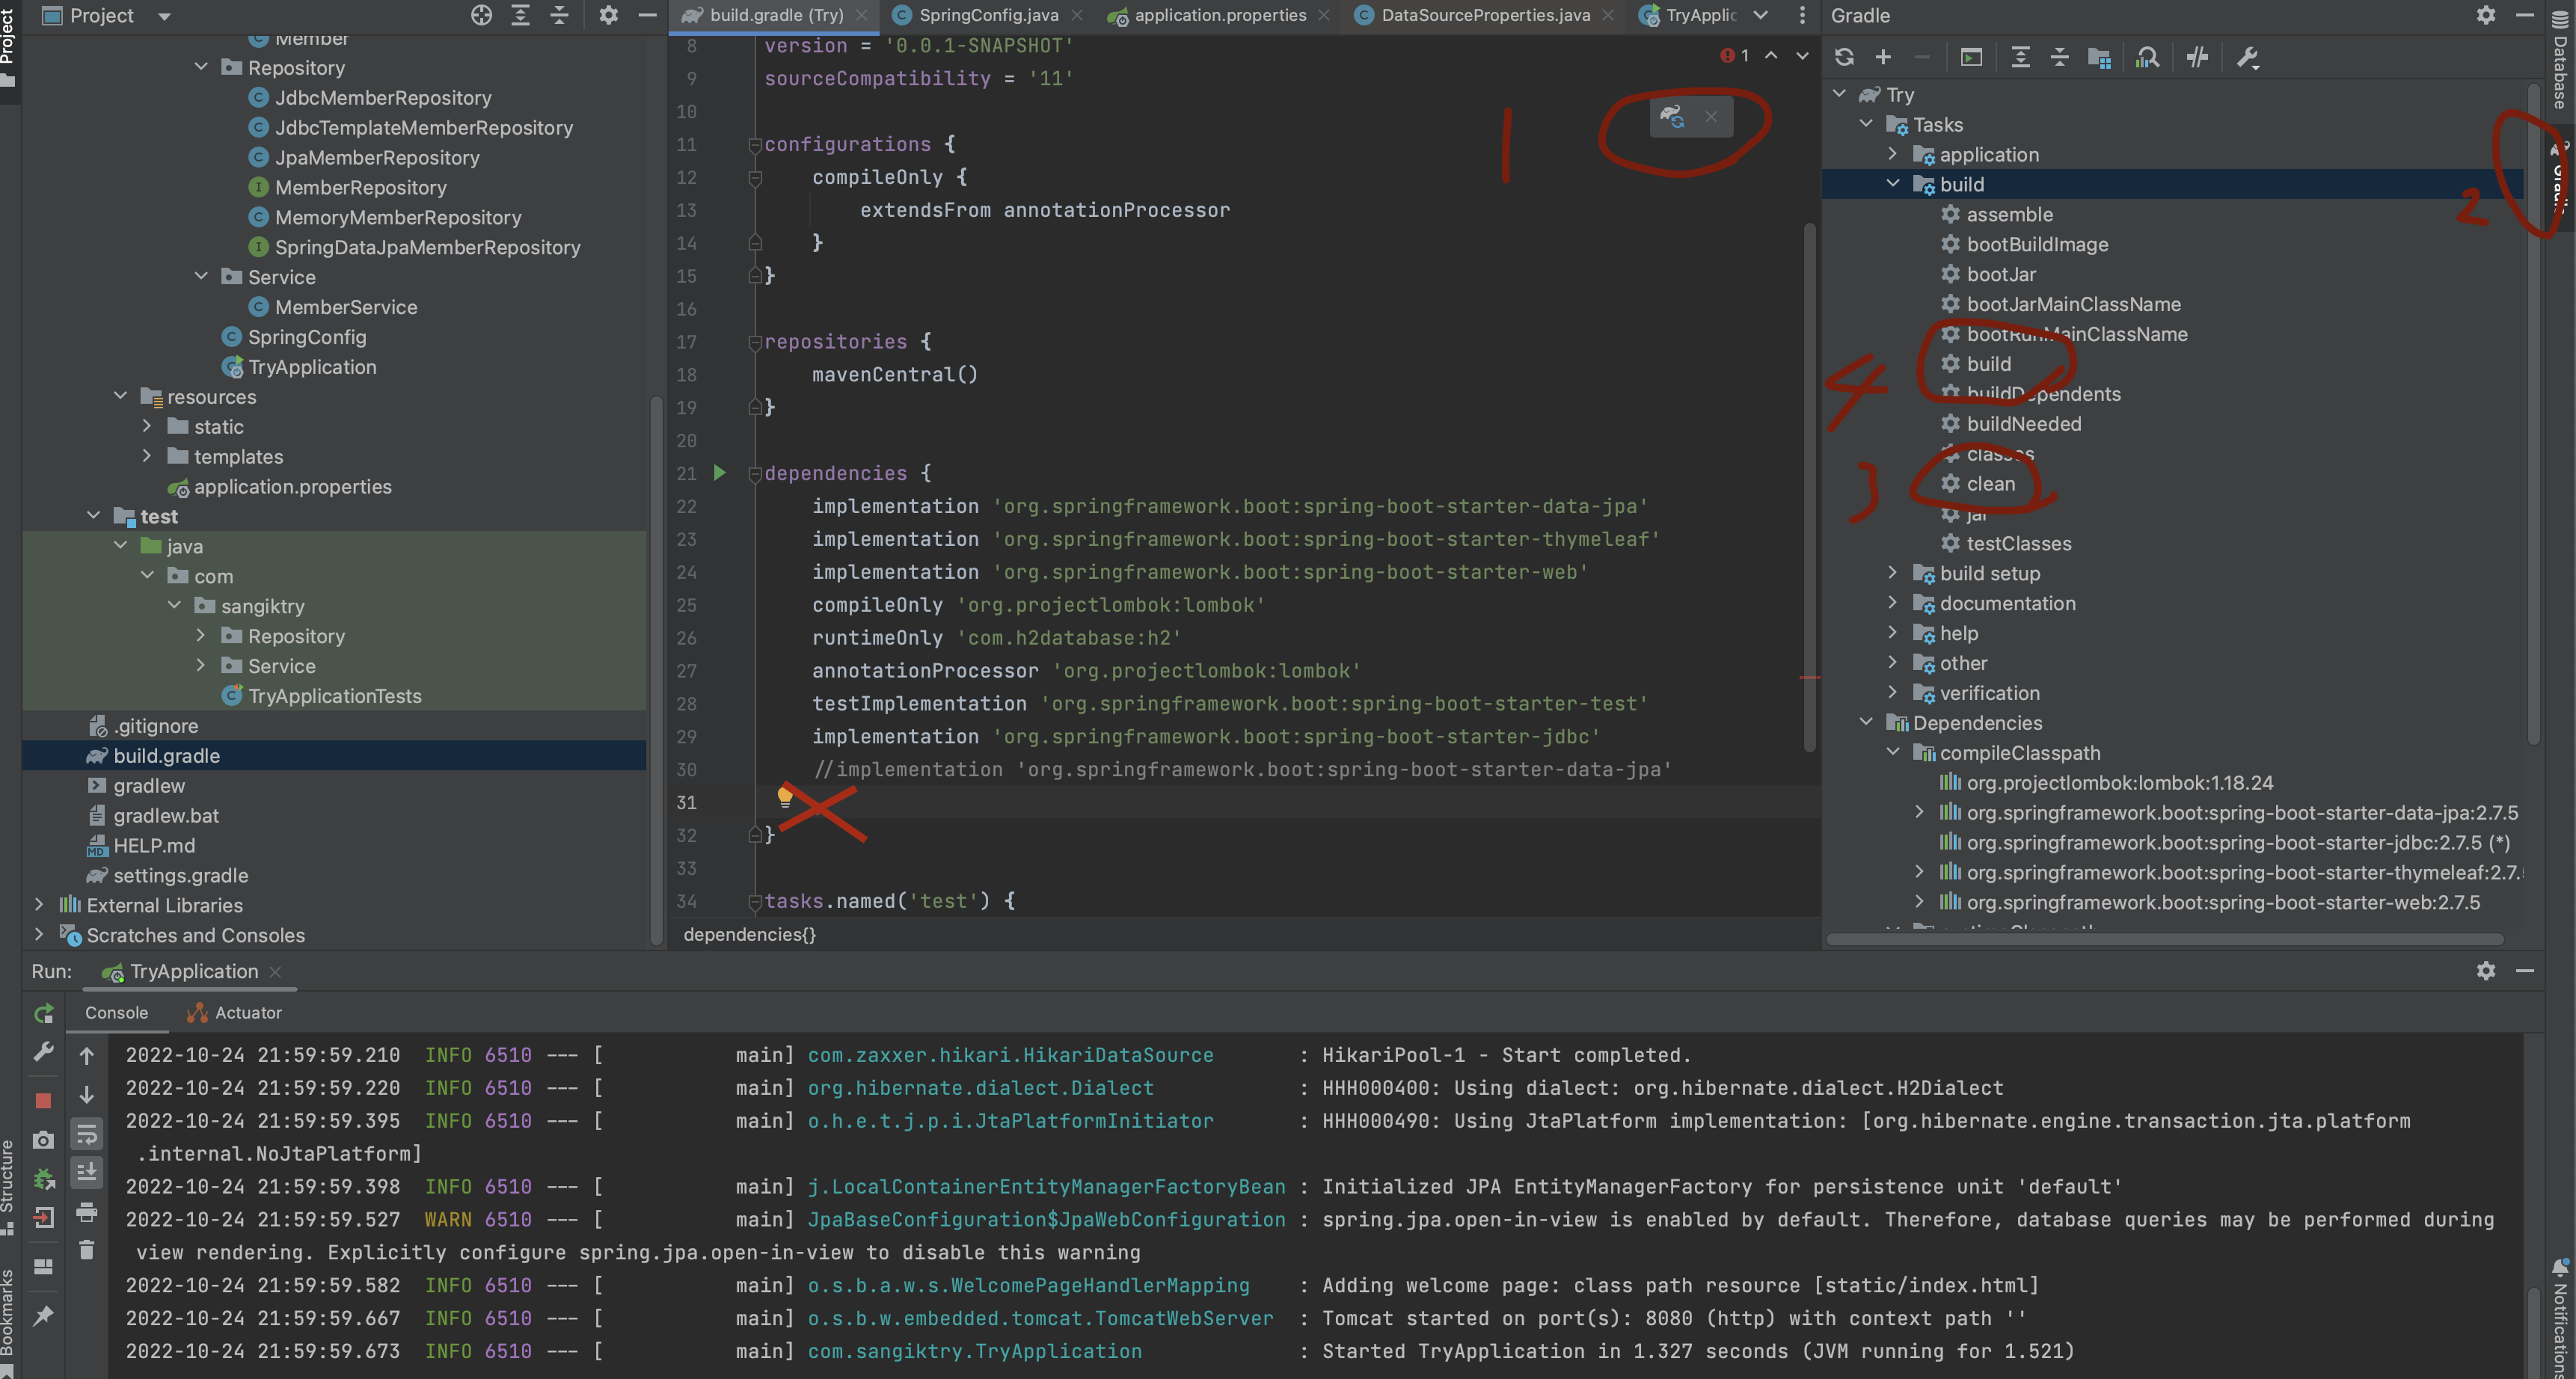Toggle Database tool window stripe button

pos(2561,58)
